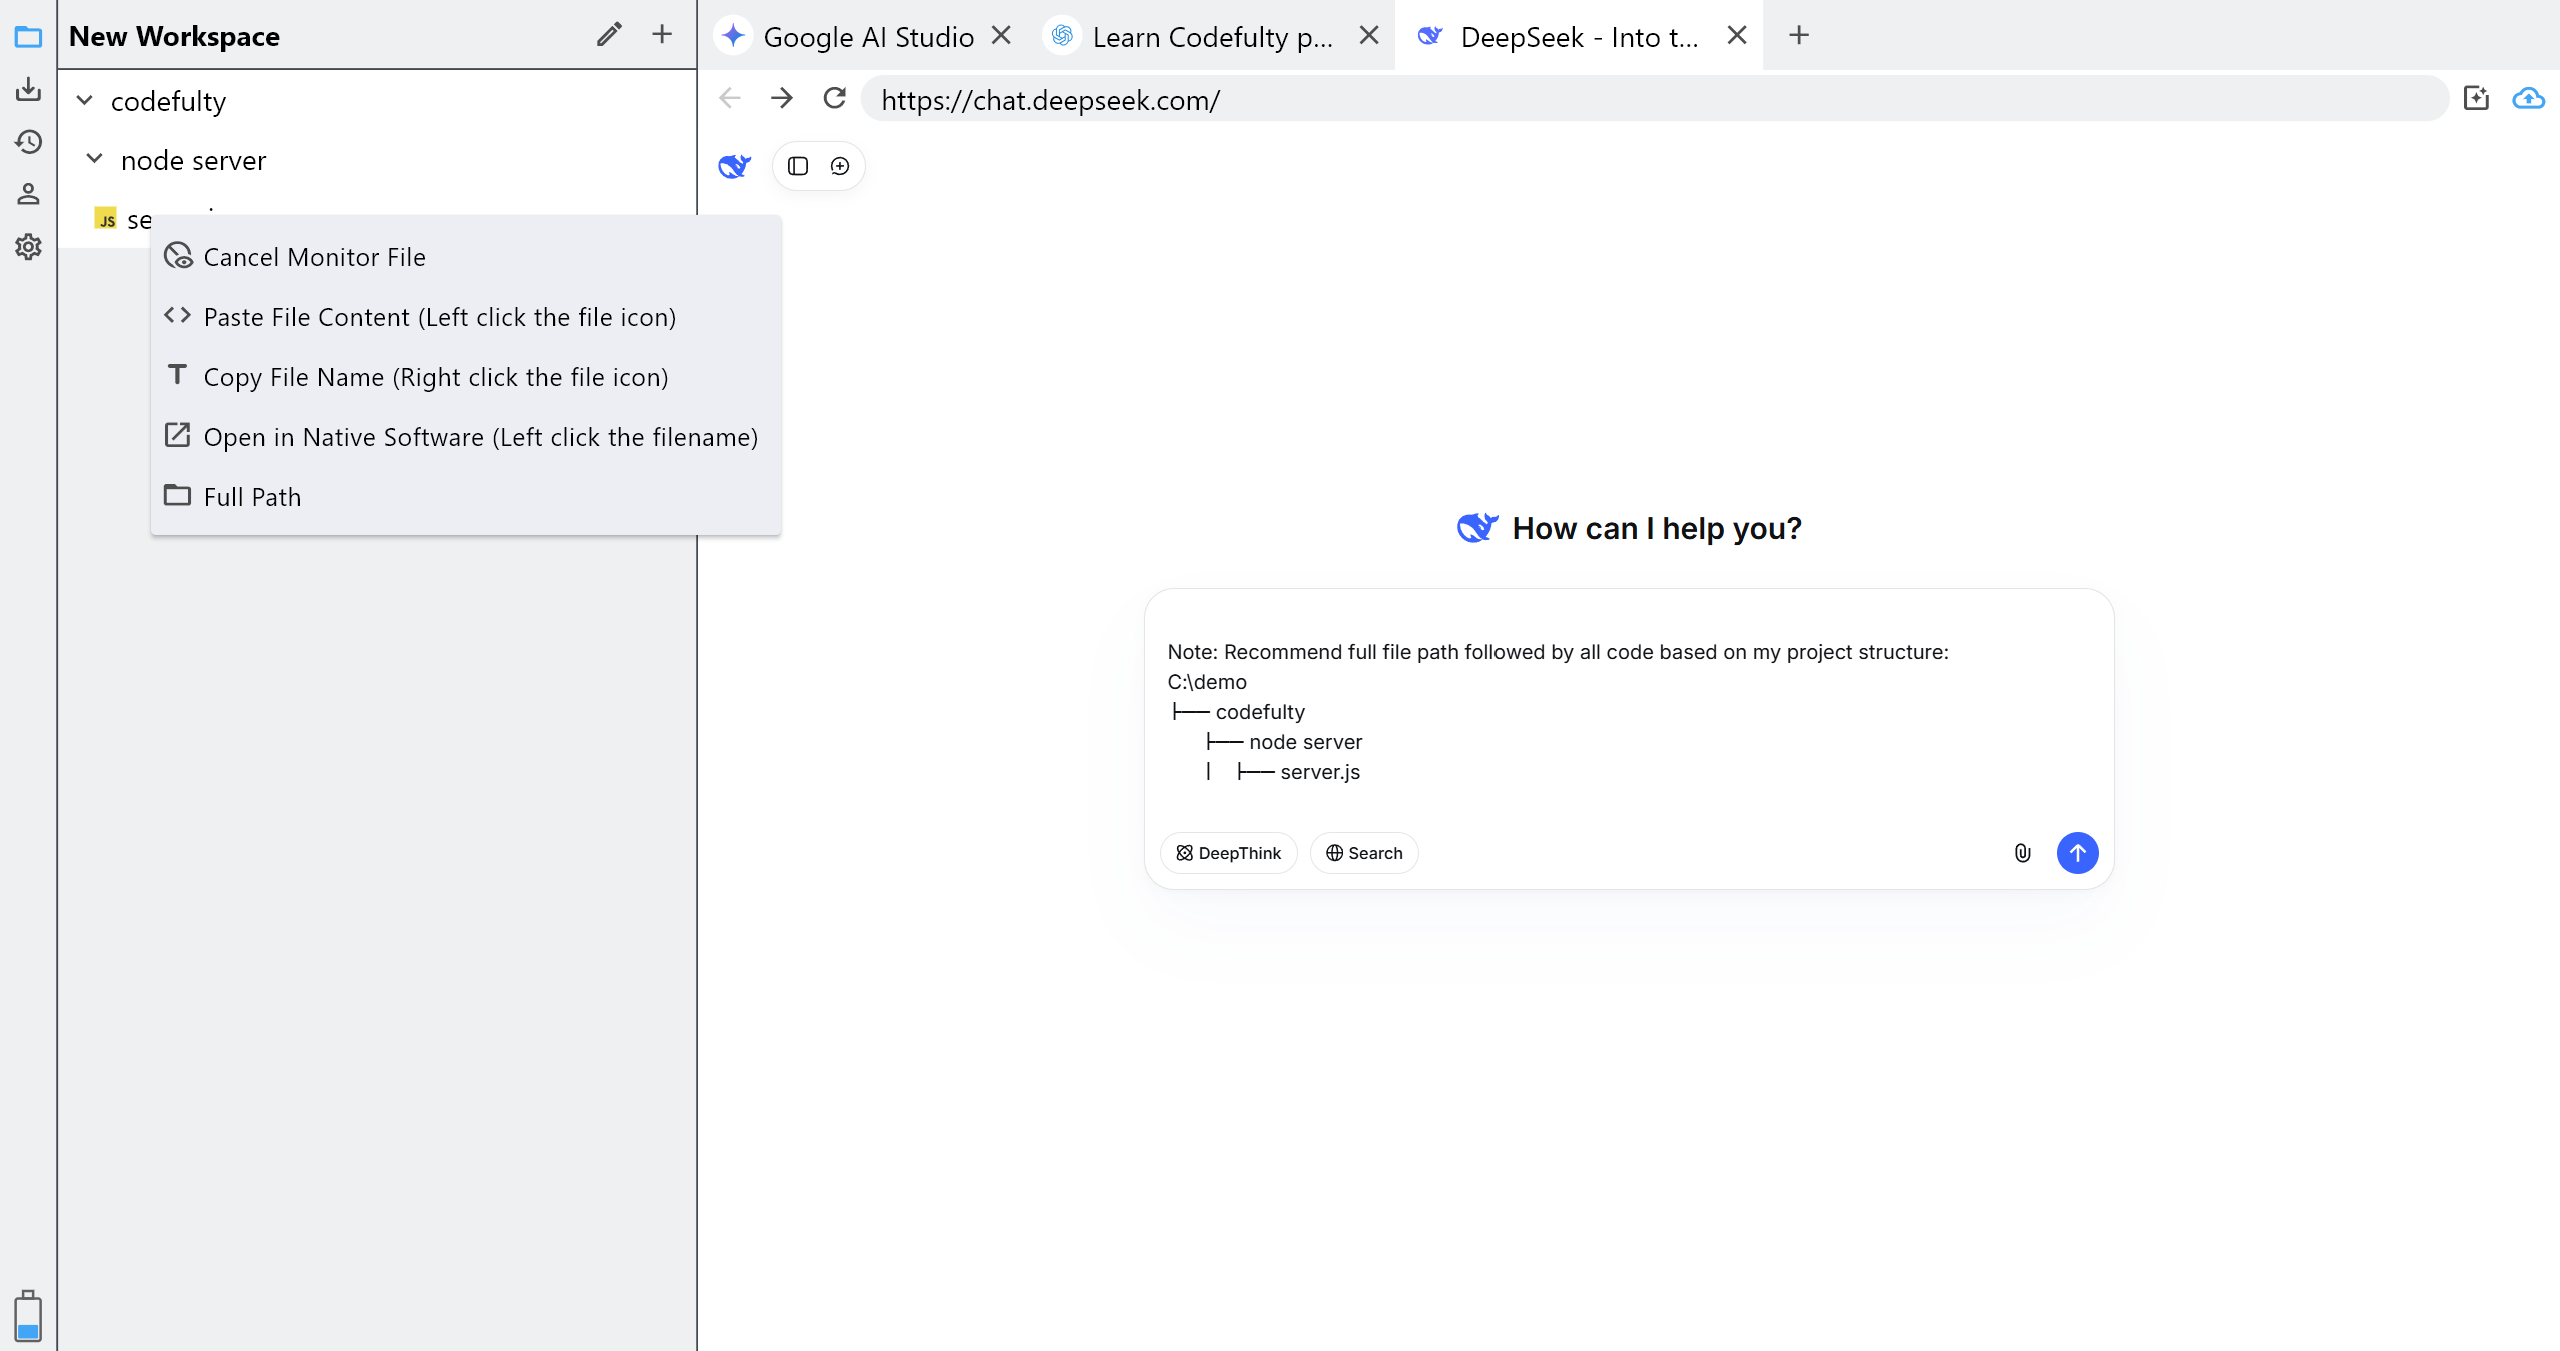
Task: Open the settings gear in sidebar
Action: point(28,246)
